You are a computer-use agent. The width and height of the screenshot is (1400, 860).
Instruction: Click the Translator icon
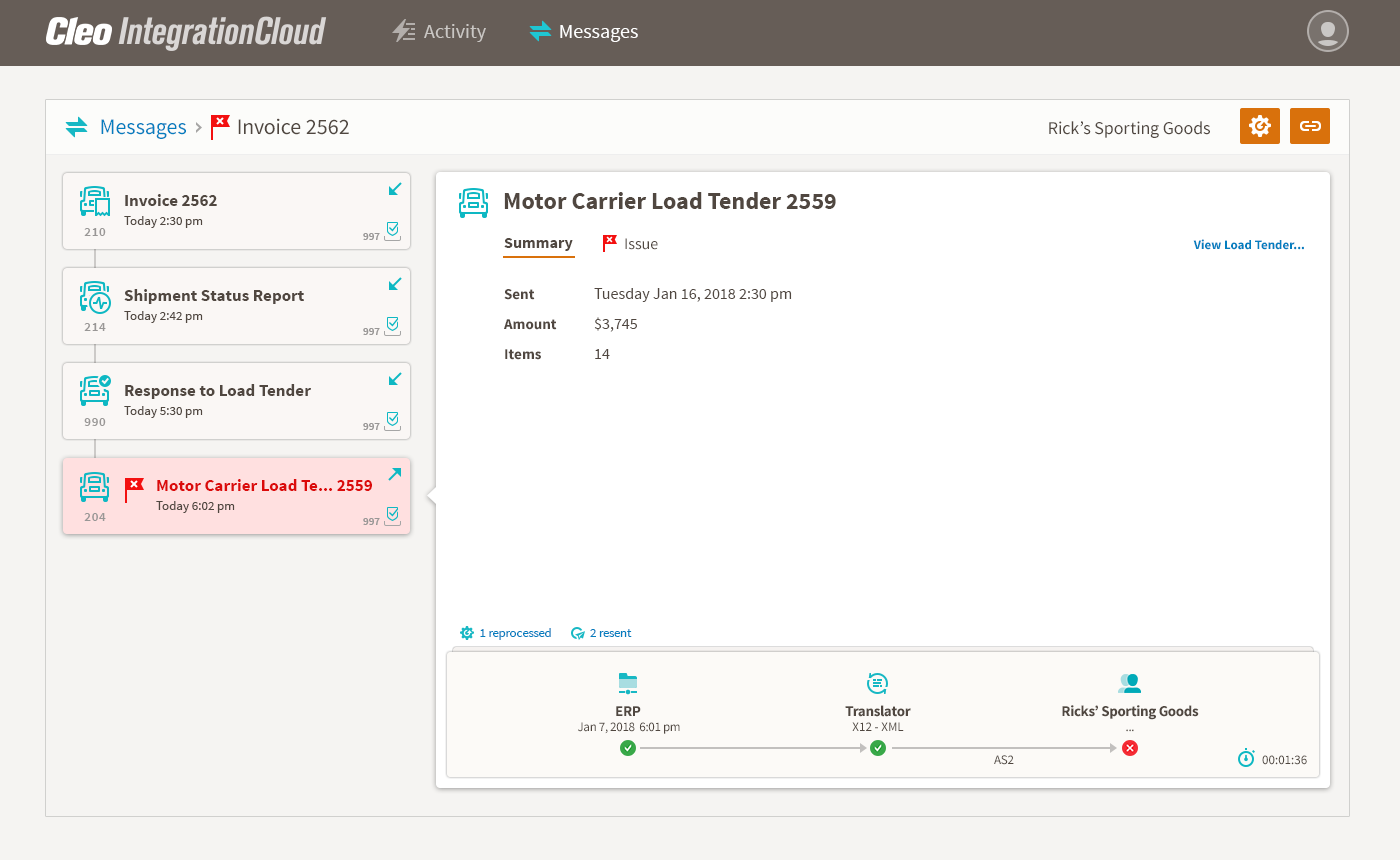pyautogui.click(x=877, y=684)
